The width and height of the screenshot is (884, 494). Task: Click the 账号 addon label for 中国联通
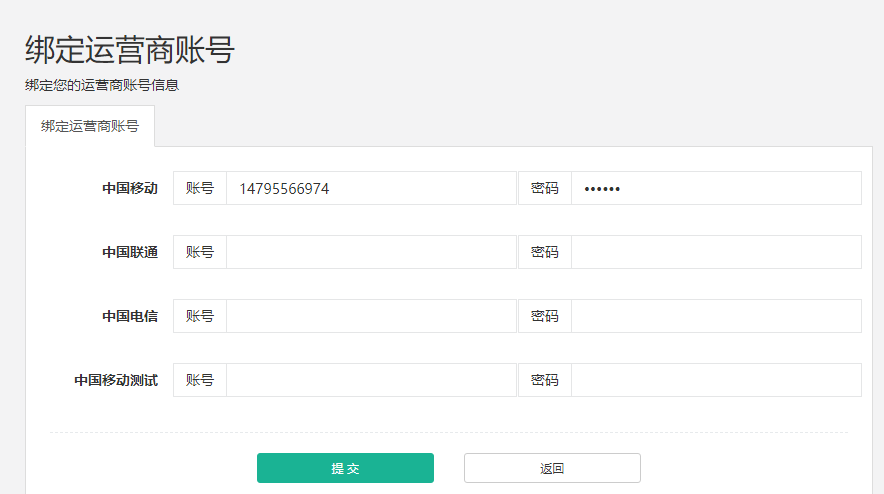200,252
